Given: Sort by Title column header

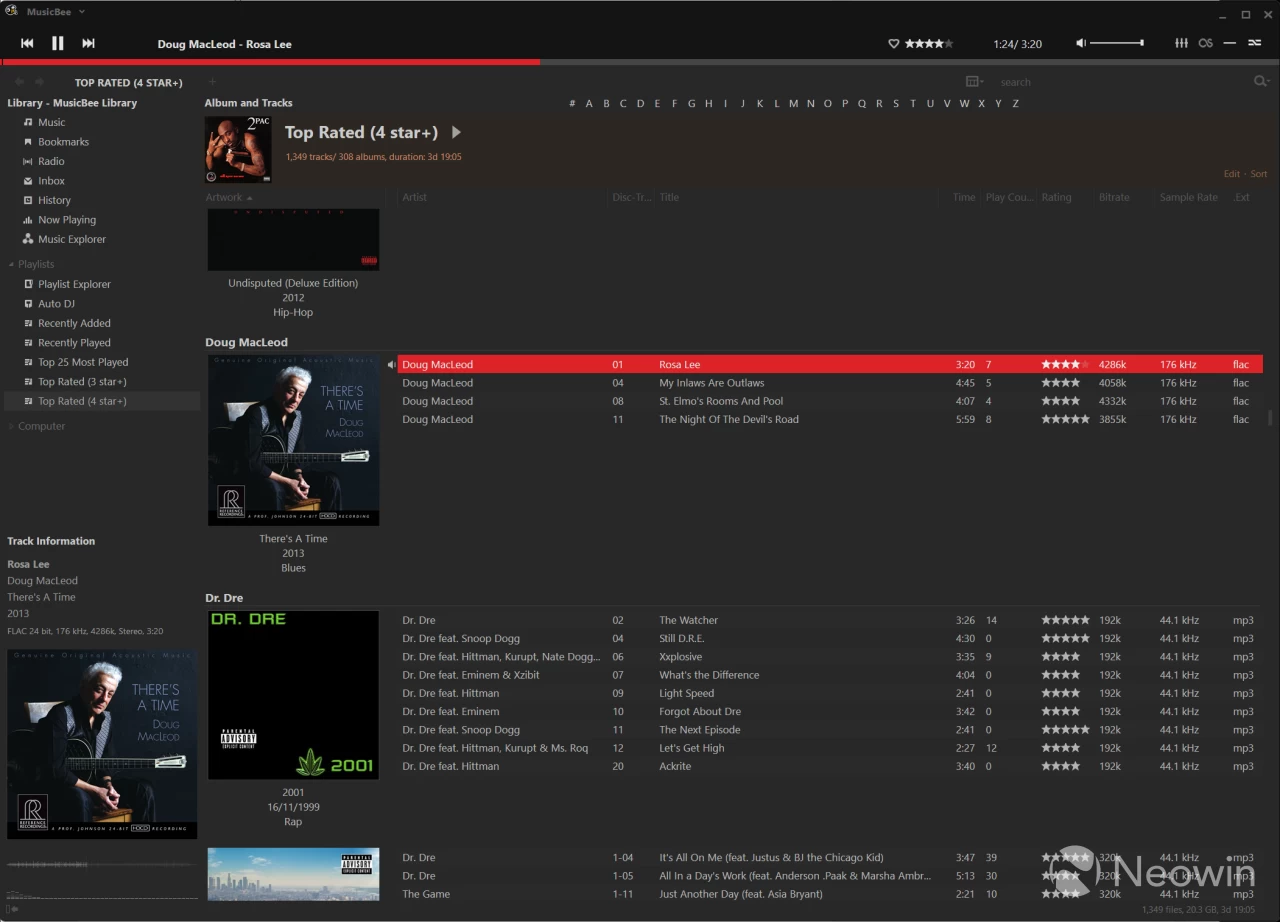Looking at the screenshot, I should pos(669,197).
